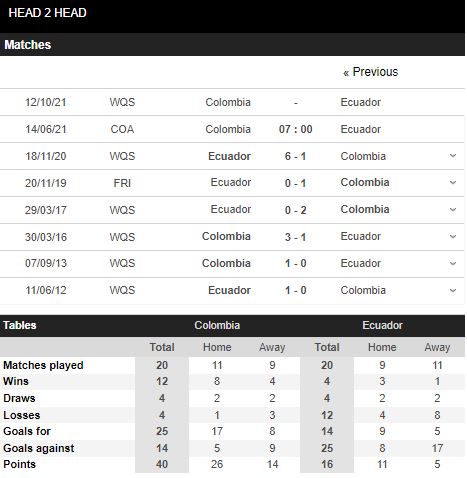Click the Matches section header
Screen dimensions: 467x478
pos(232,45)
